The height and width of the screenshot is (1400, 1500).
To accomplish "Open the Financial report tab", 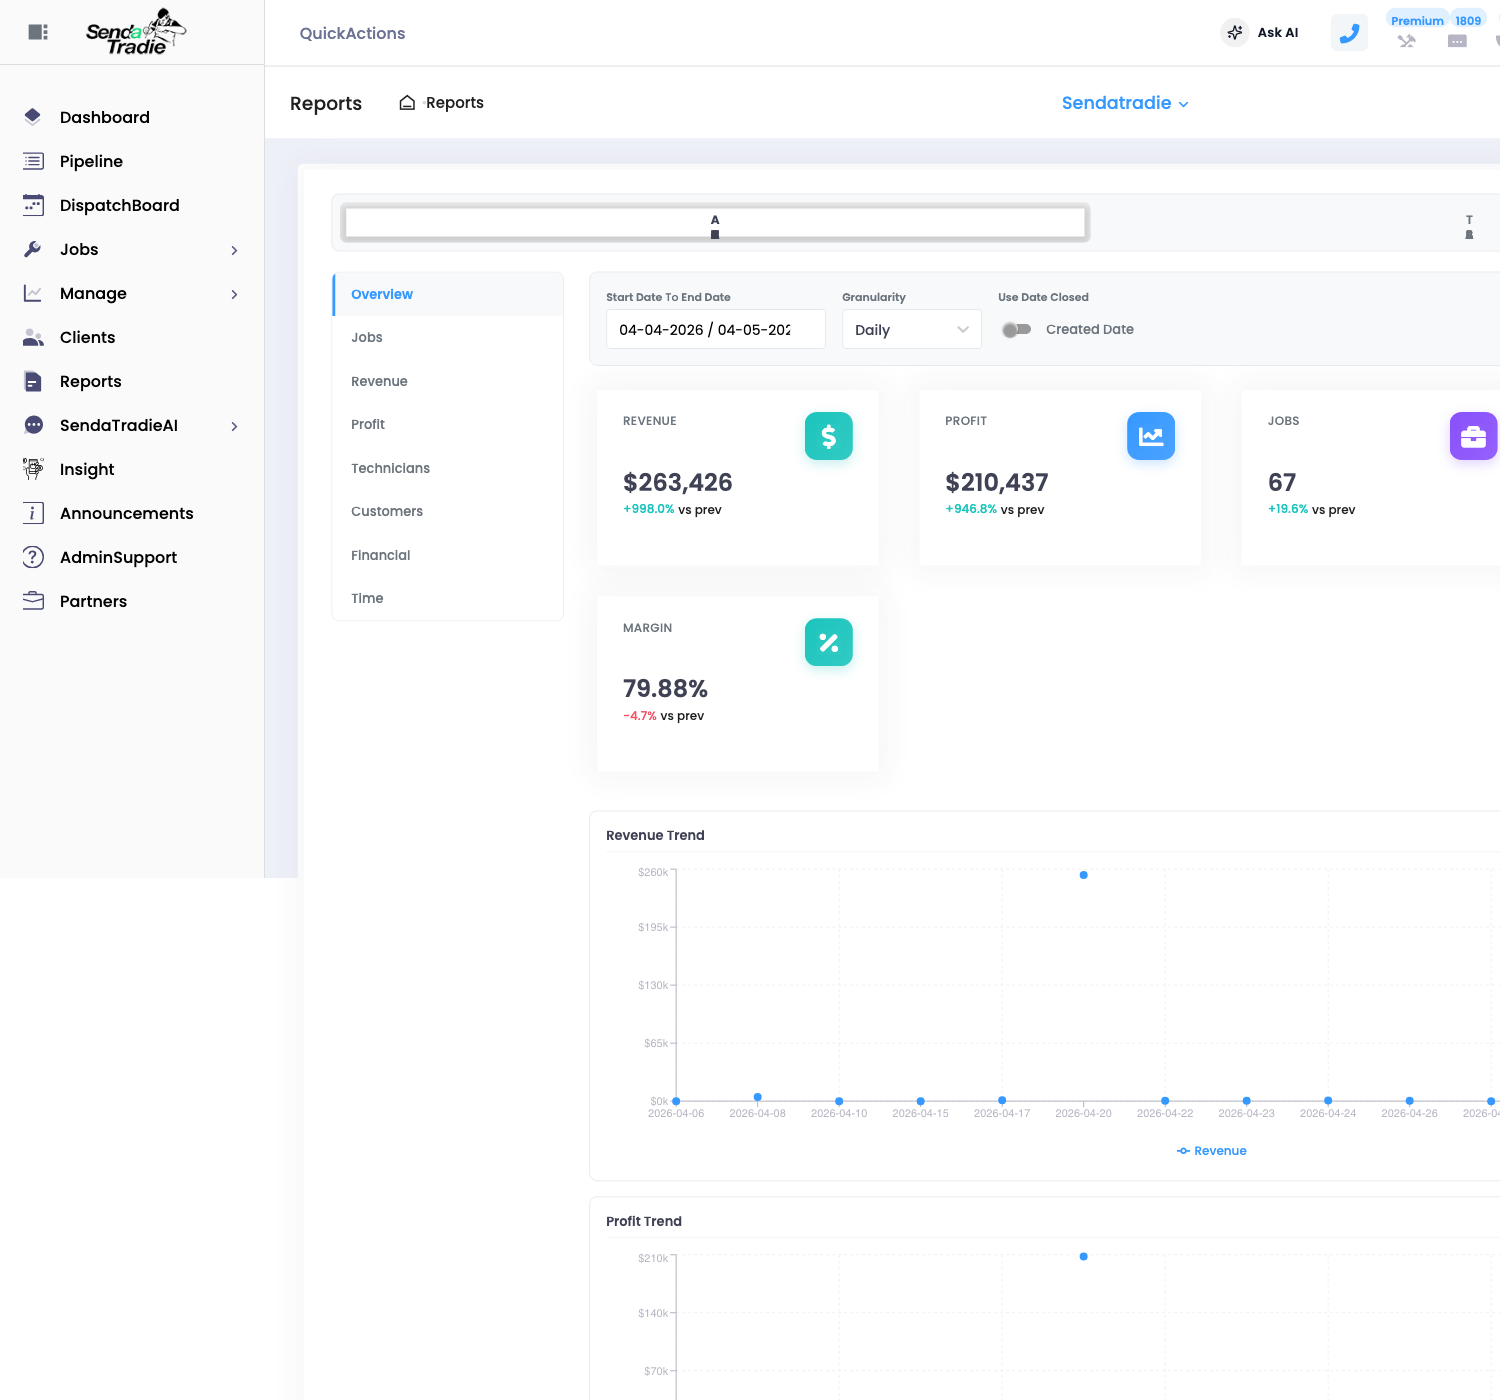I will pyautogui.click(x=448, y=555).
